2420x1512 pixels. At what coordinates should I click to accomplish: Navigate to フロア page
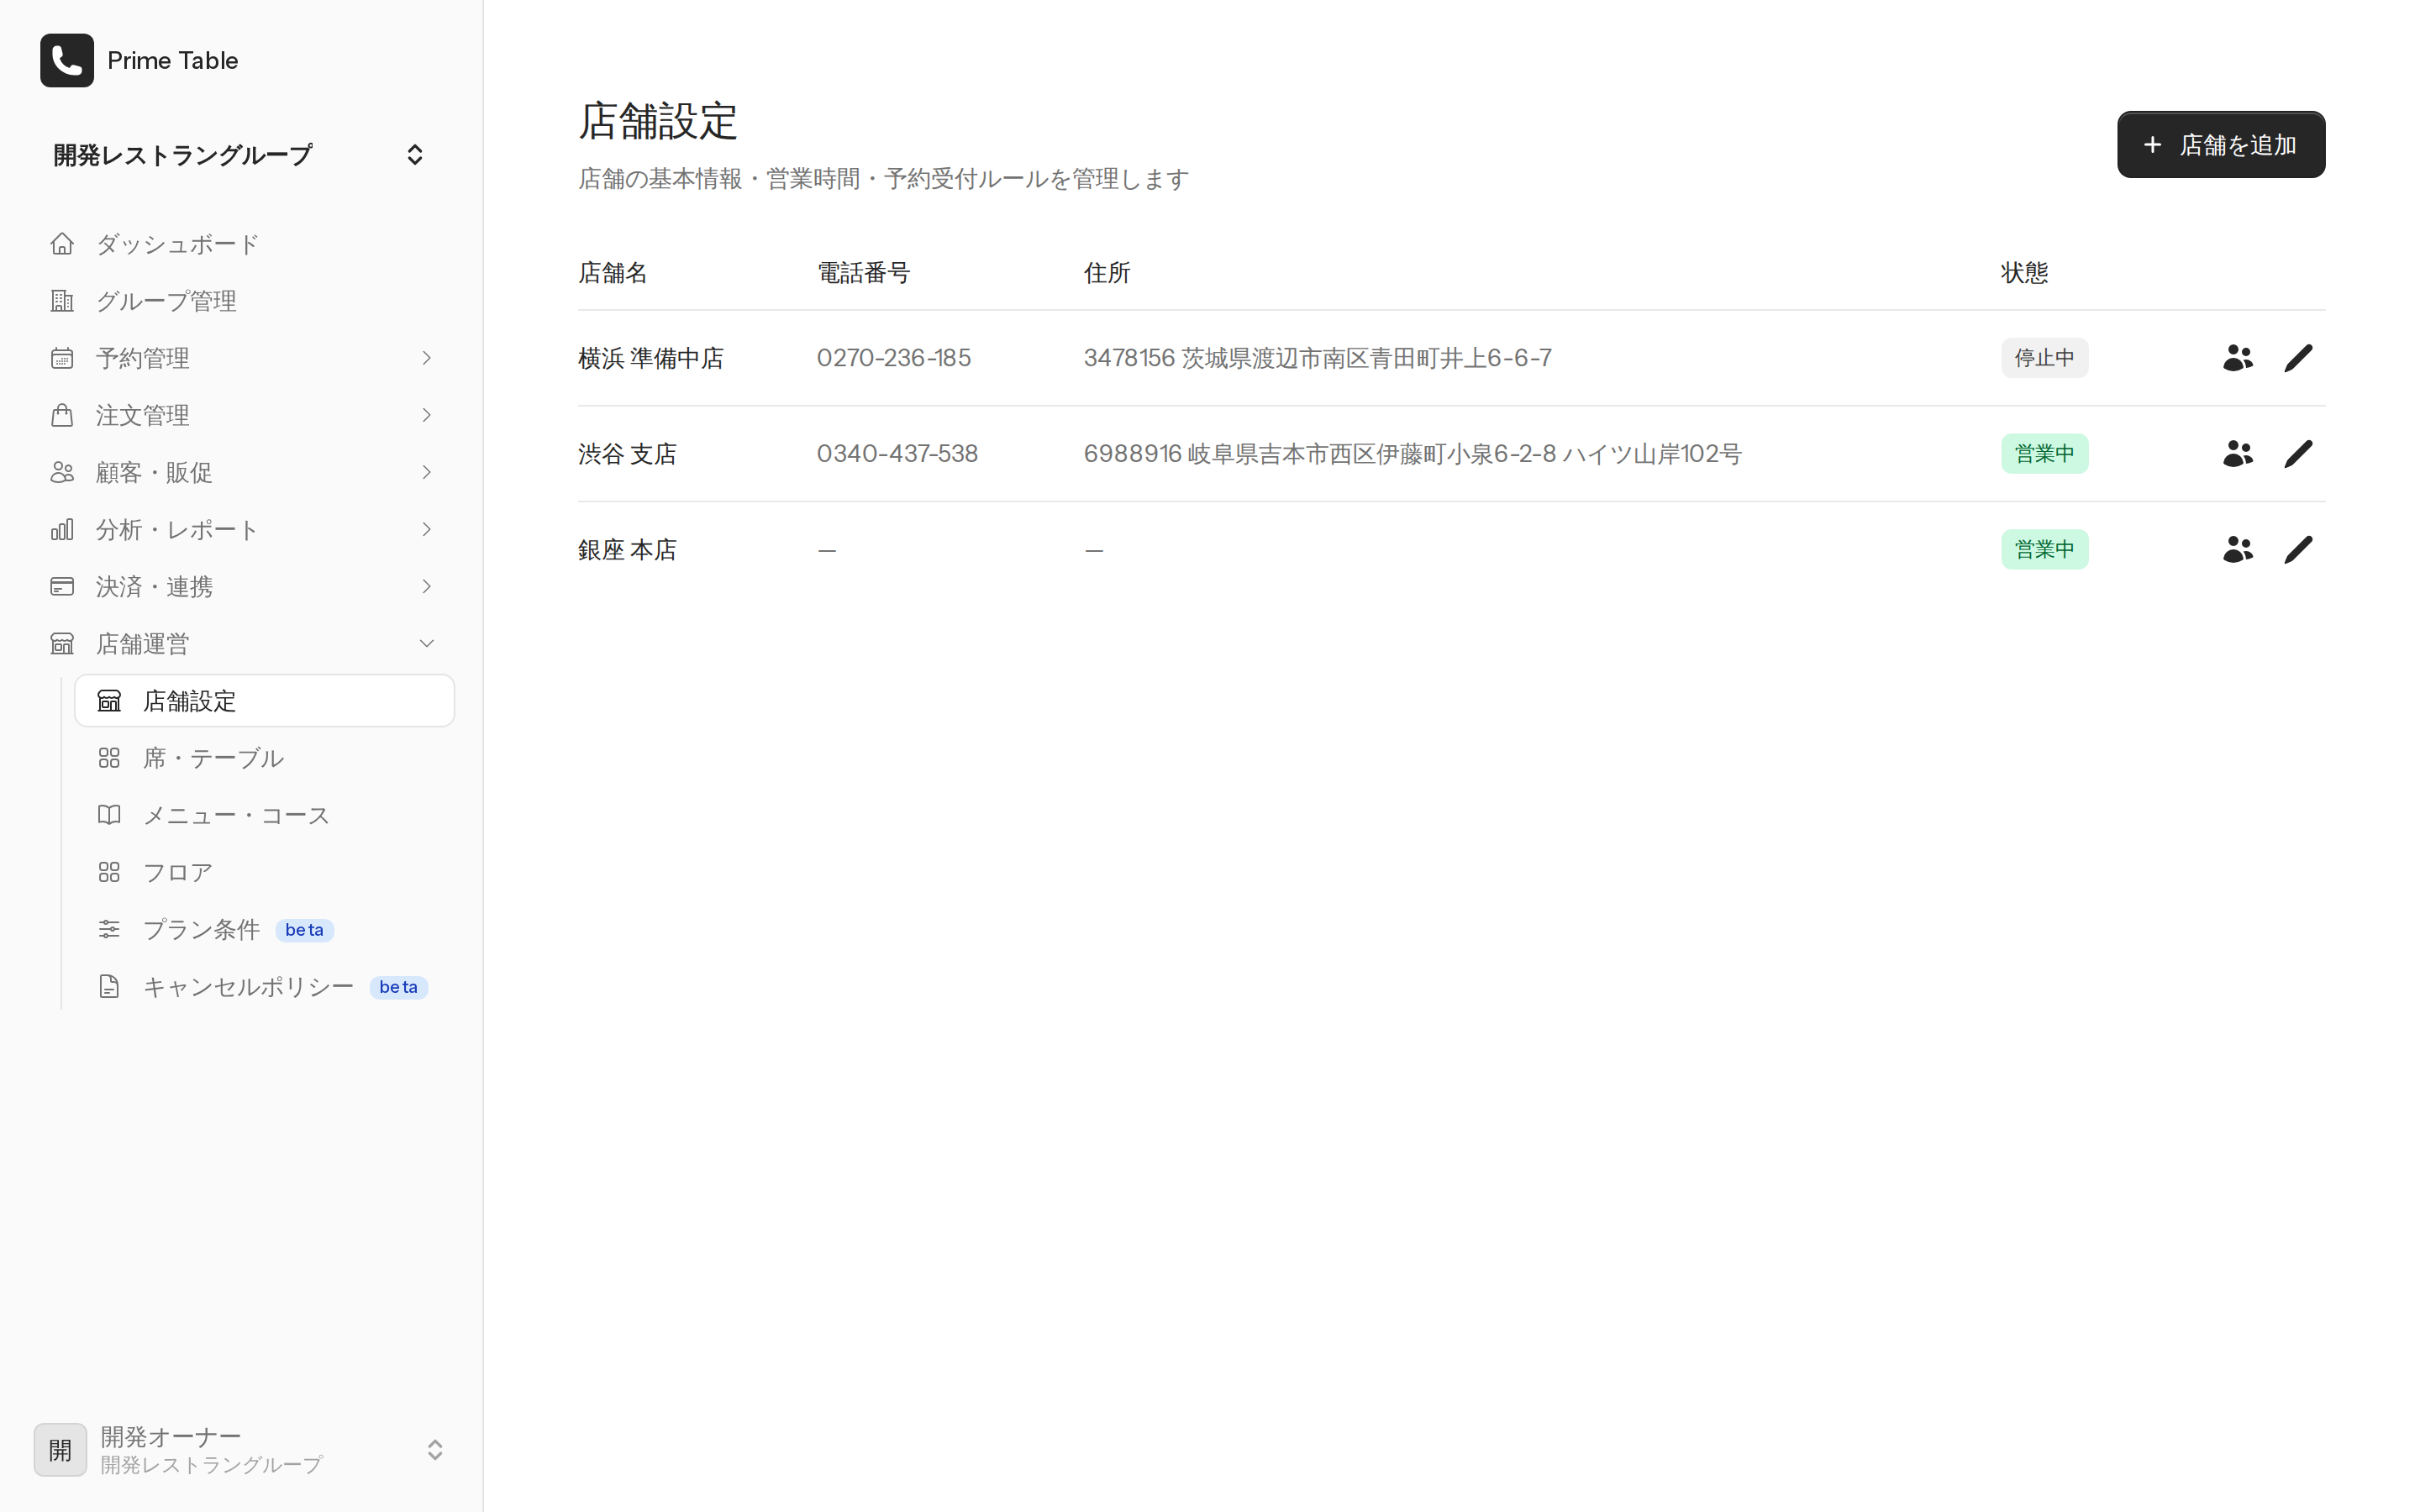pyautogui.click(x=264, y=872)
